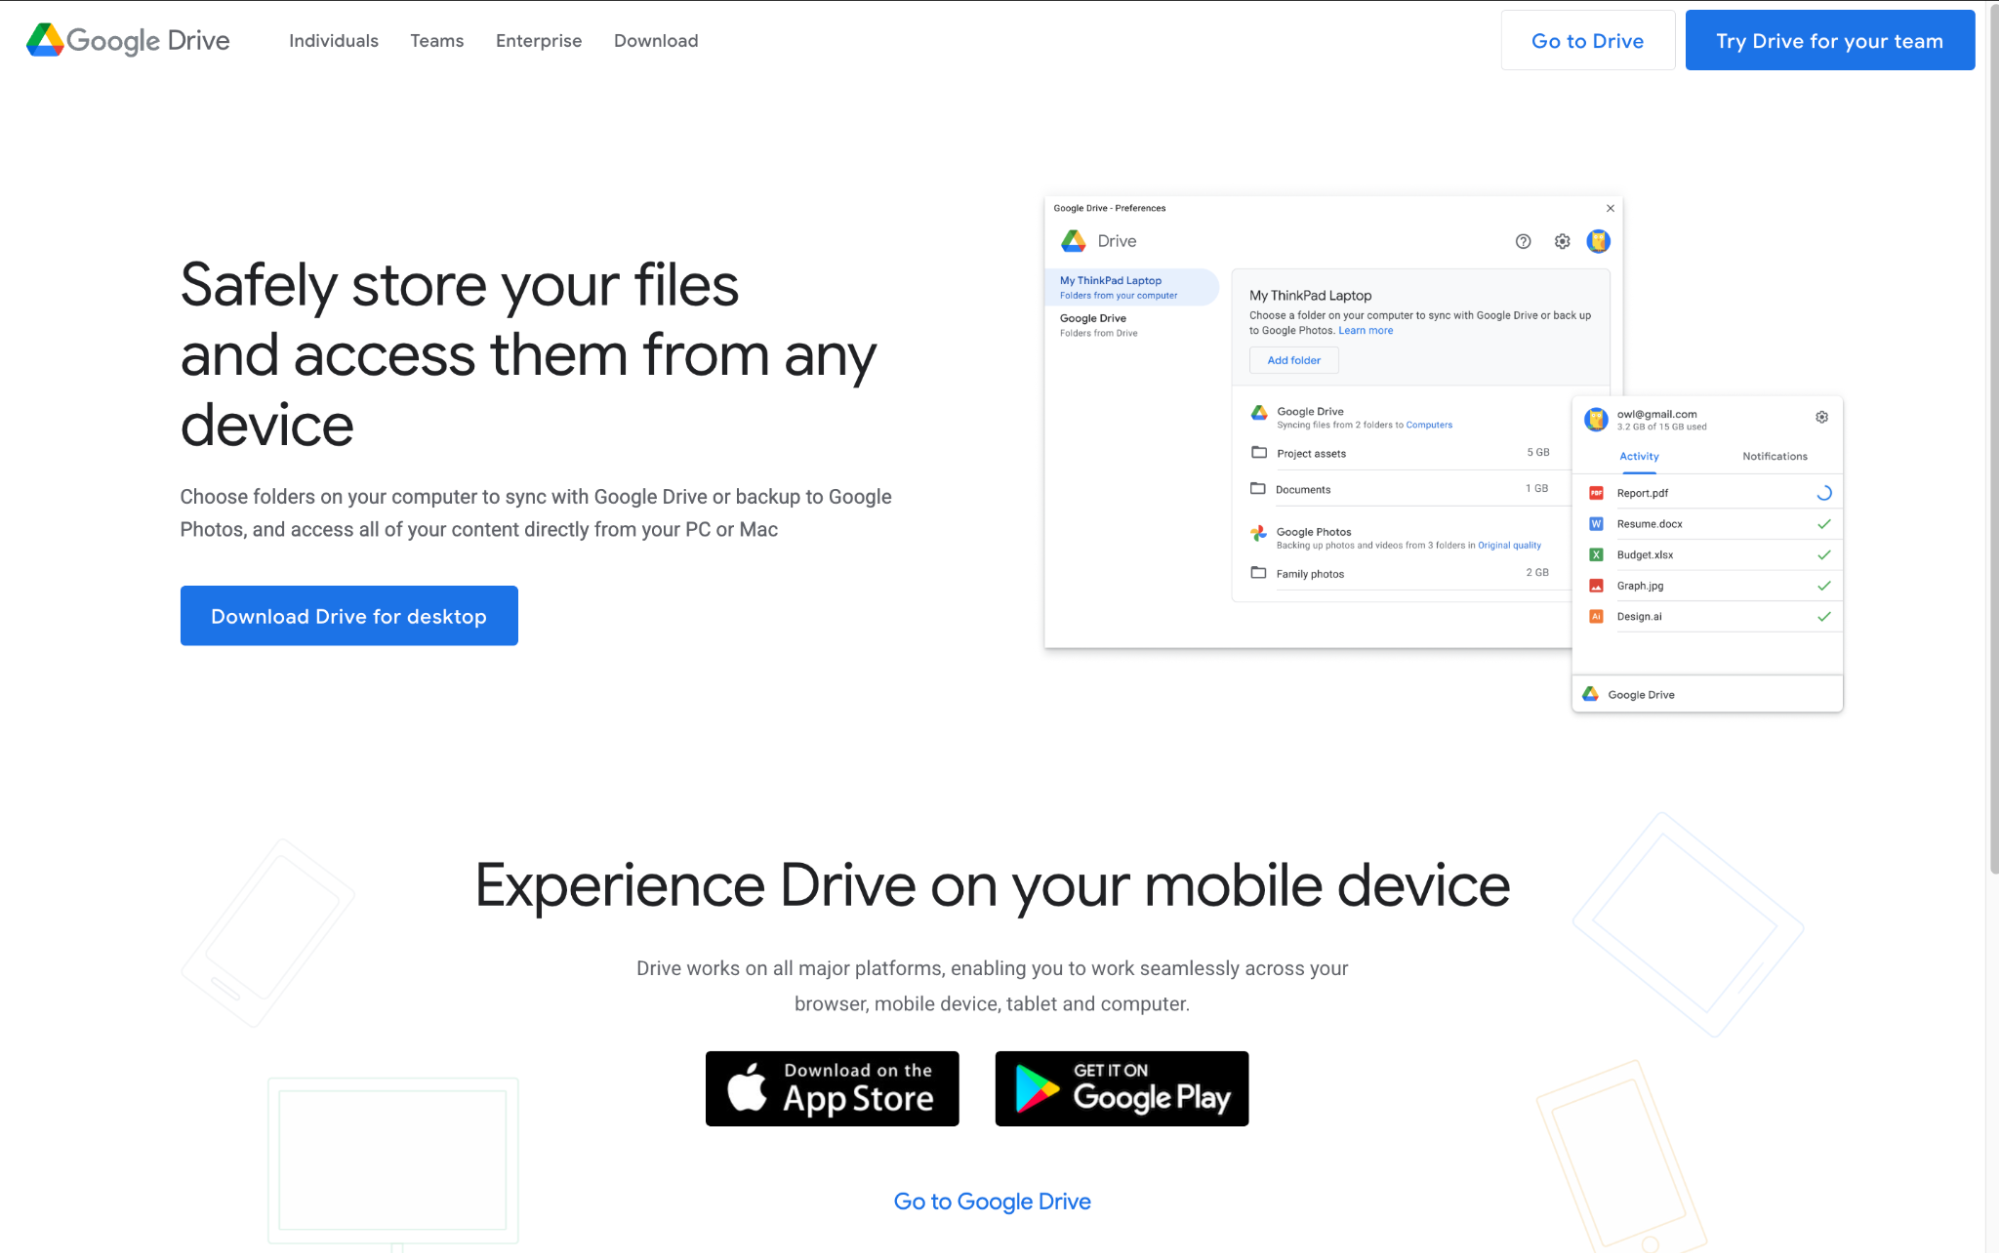Switch to the Notifications tab
Image resolution: width=1999 pixels, height=1254 pixels.
(1774, 456)
